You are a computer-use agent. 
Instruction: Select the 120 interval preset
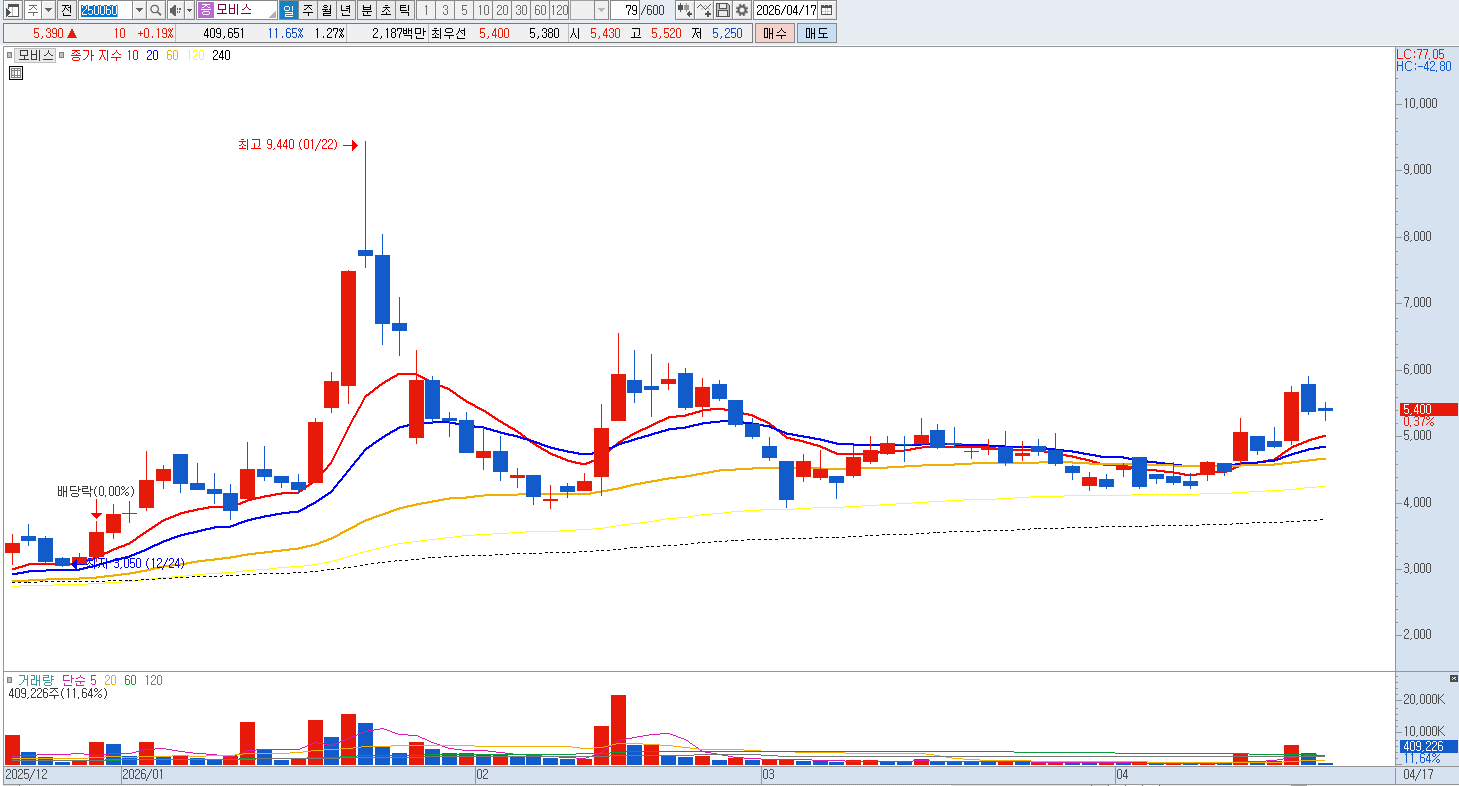point(560,10)
